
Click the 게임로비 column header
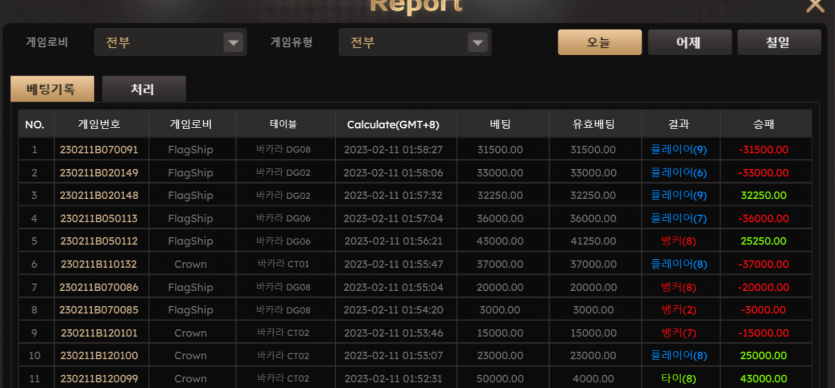tap(191, 125)
